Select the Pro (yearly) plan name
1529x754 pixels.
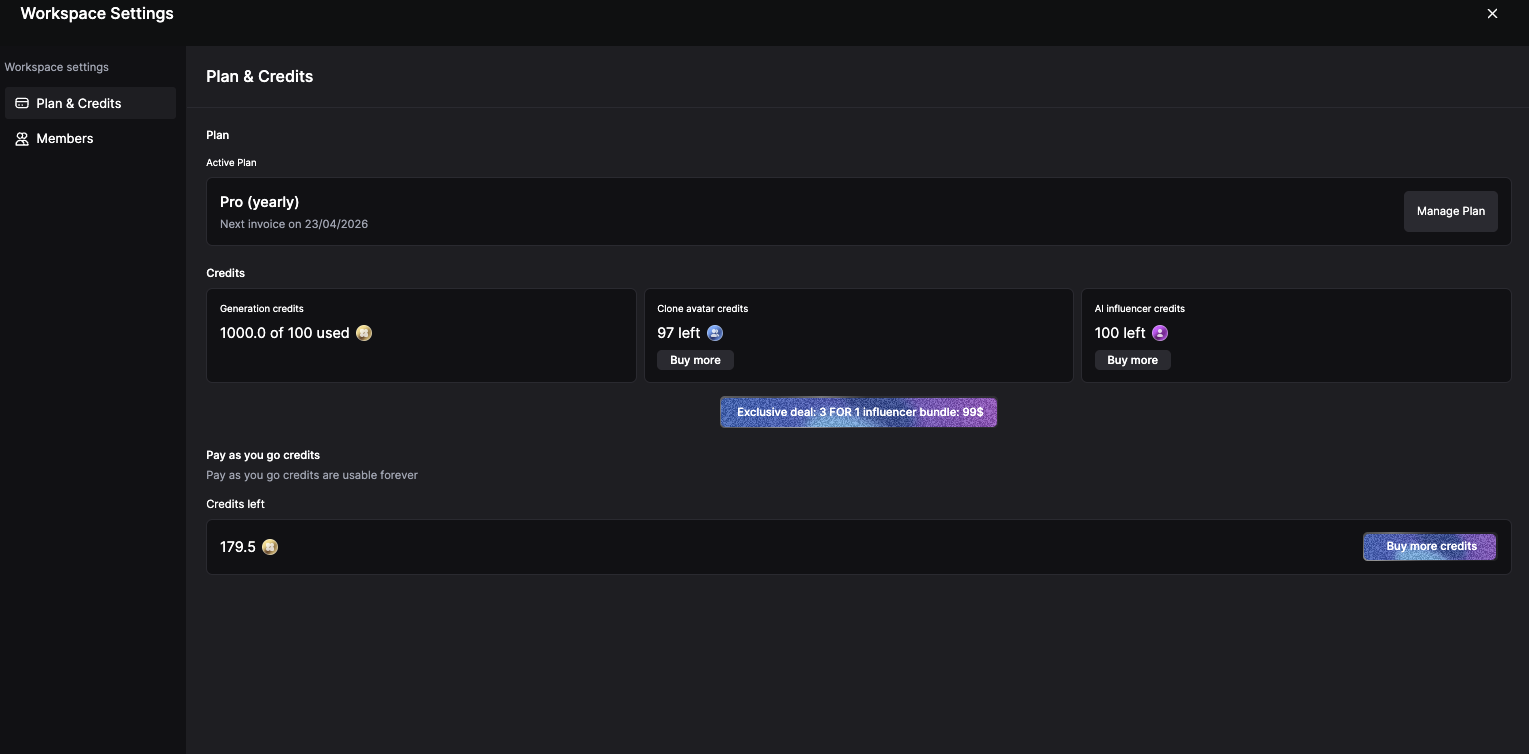coord(260,202)
